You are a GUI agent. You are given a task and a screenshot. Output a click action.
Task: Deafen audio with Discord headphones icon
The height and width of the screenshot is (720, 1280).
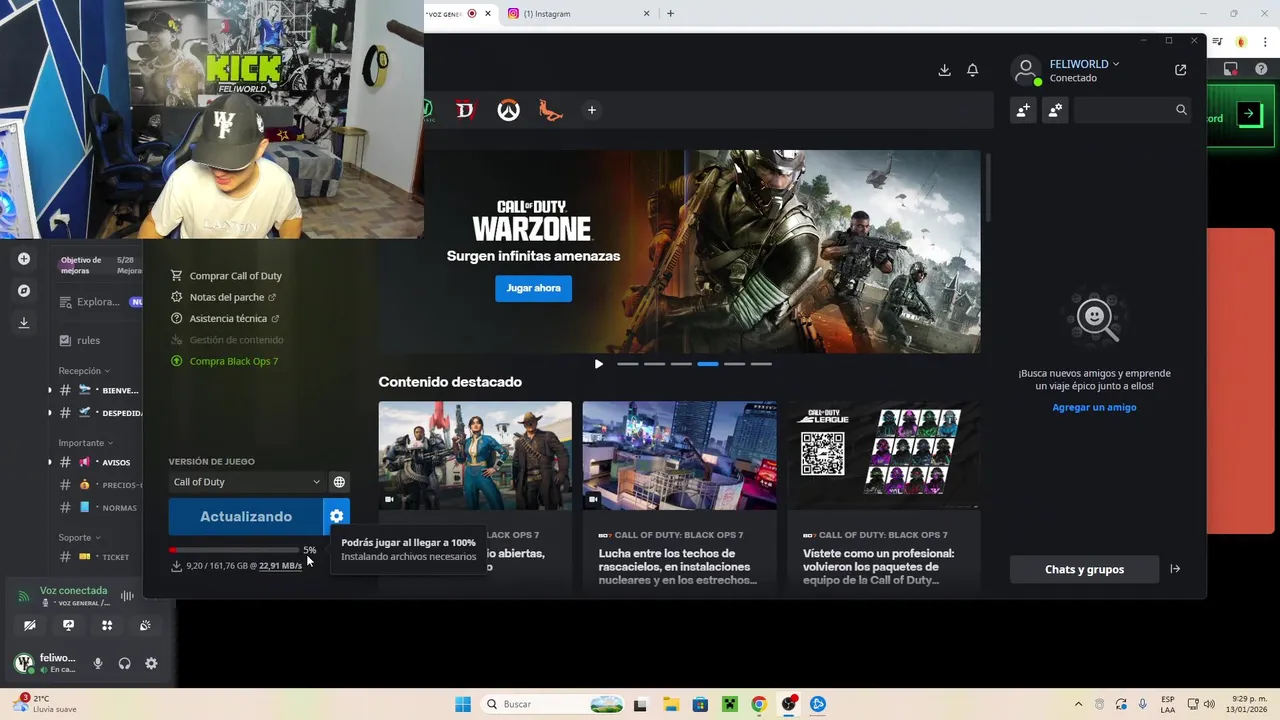pyautogui.click(x=124, y=663)
